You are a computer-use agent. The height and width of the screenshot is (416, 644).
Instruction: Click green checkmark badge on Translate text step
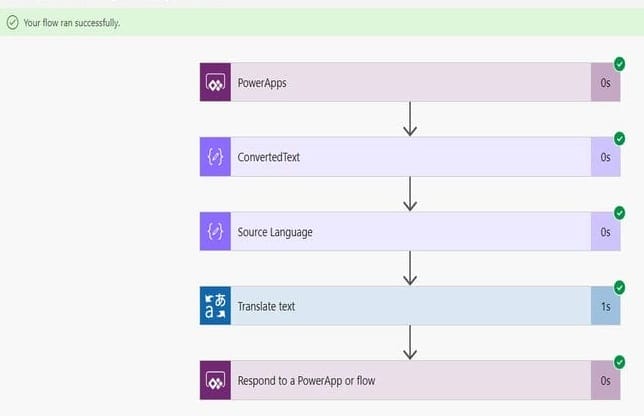(x=619, y=287)
